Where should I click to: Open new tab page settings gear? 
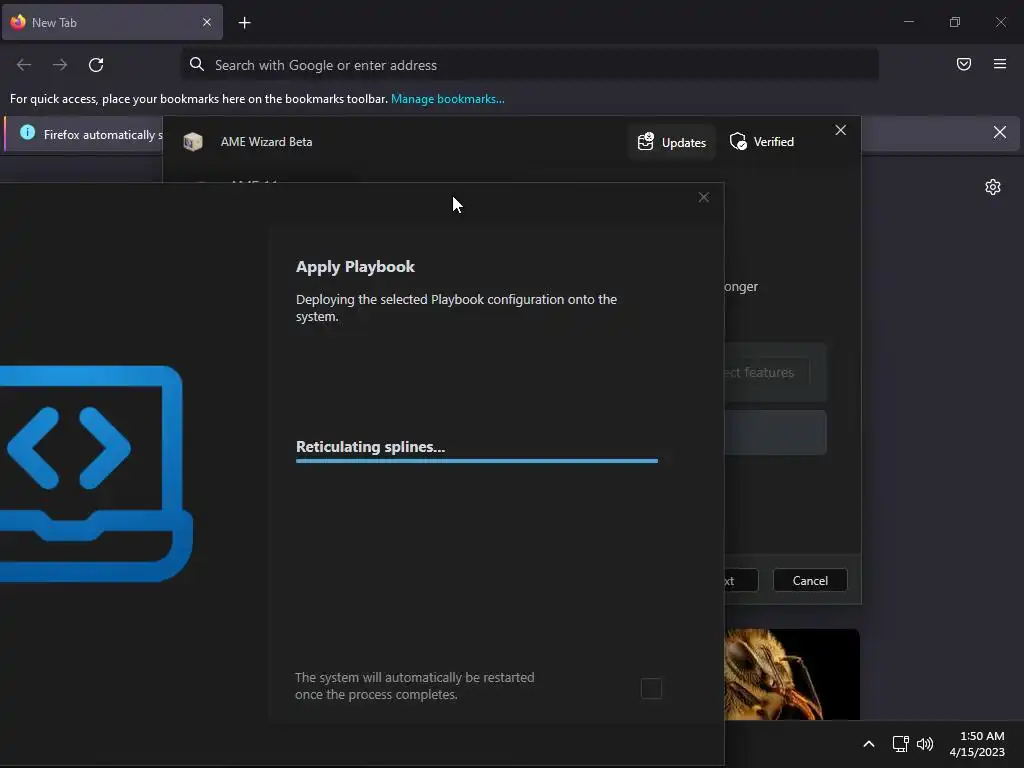click(993, 187)
